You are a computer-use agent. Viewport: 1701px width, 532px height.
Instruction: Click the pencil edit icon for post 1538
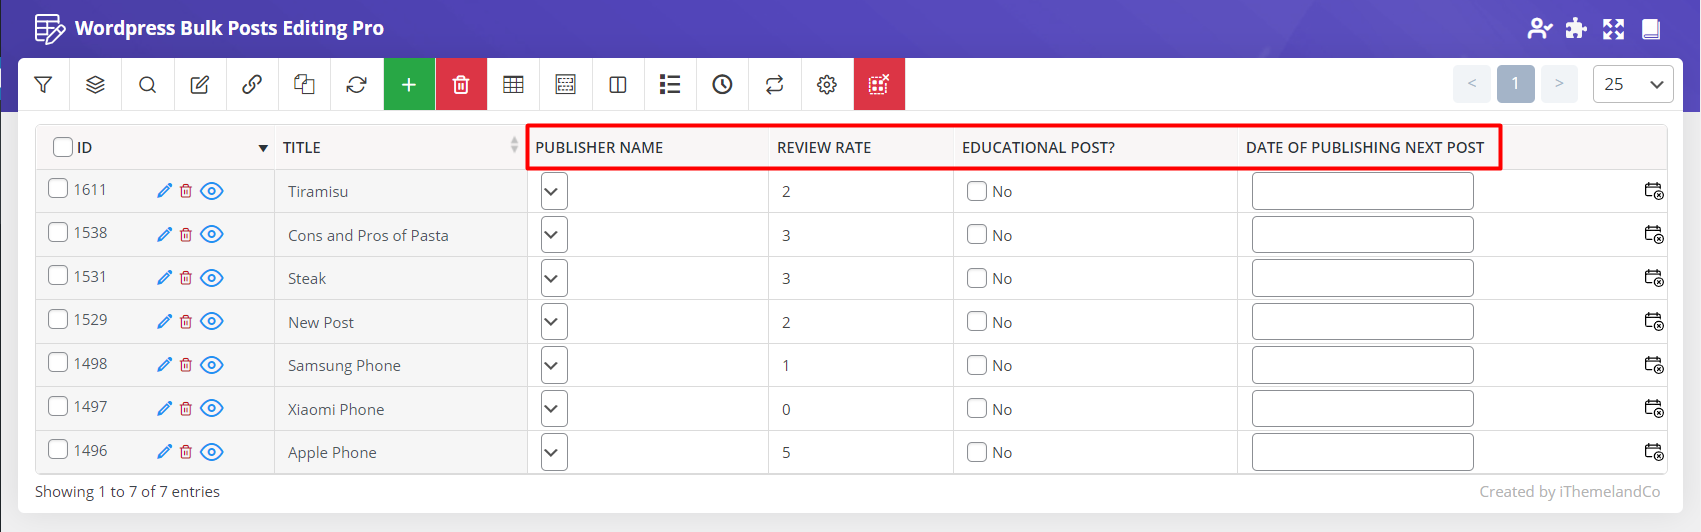pyautogui.click(x=165, y=234)
